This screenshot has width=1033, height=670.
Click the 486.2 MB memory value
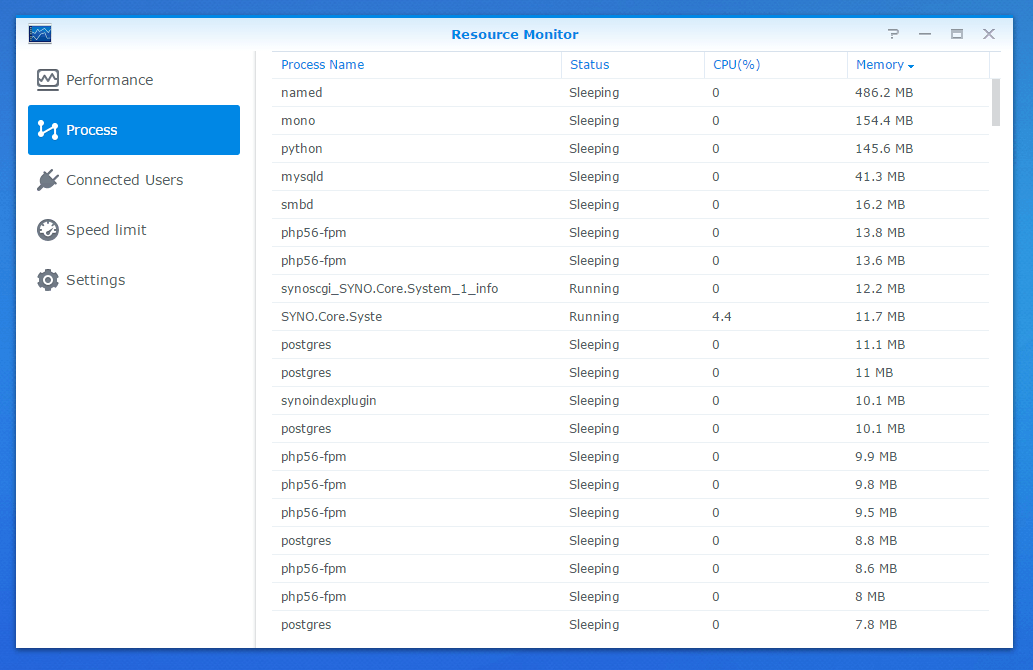884,93
